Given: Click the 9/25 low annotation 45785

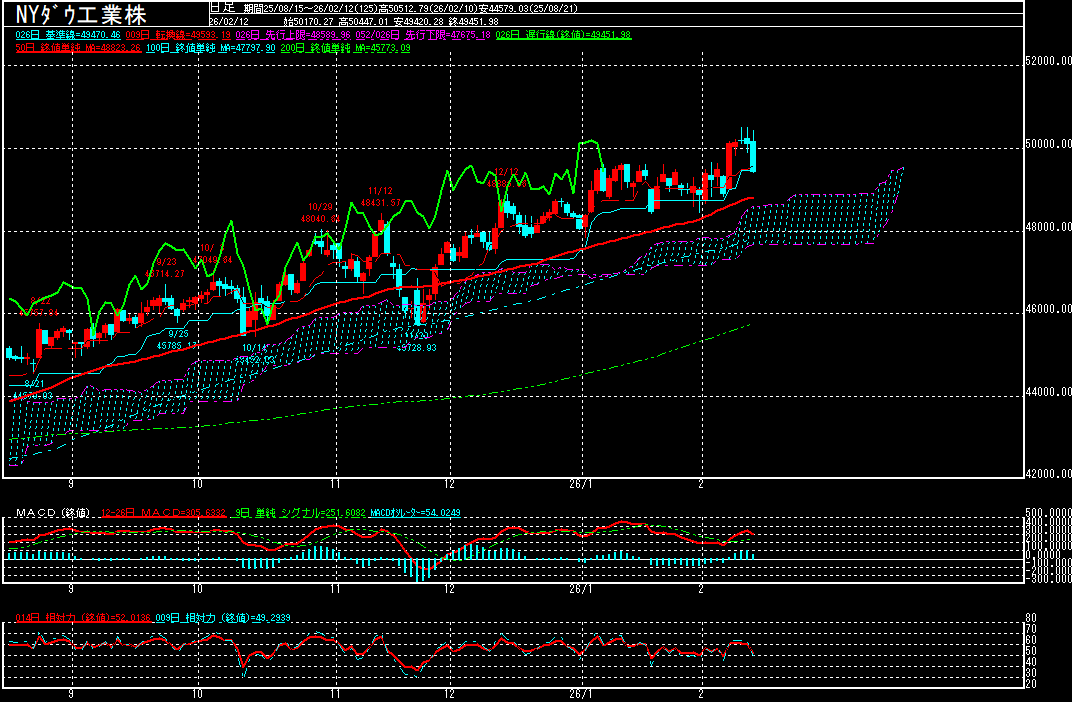Looking at the screenshot, I should pos(178,345).
